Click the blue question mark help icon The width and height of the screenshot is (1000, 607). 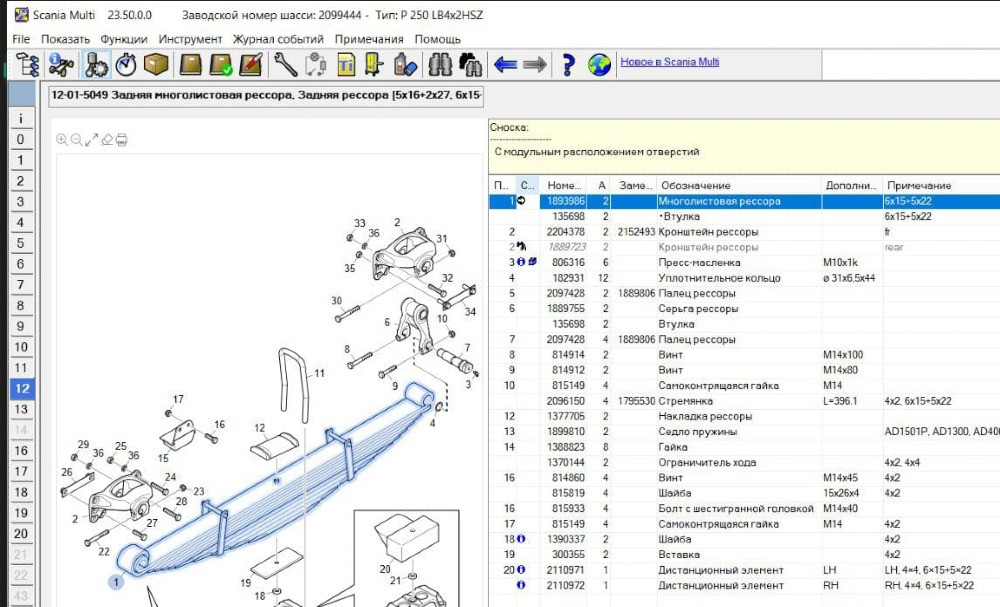click(568, 65)
